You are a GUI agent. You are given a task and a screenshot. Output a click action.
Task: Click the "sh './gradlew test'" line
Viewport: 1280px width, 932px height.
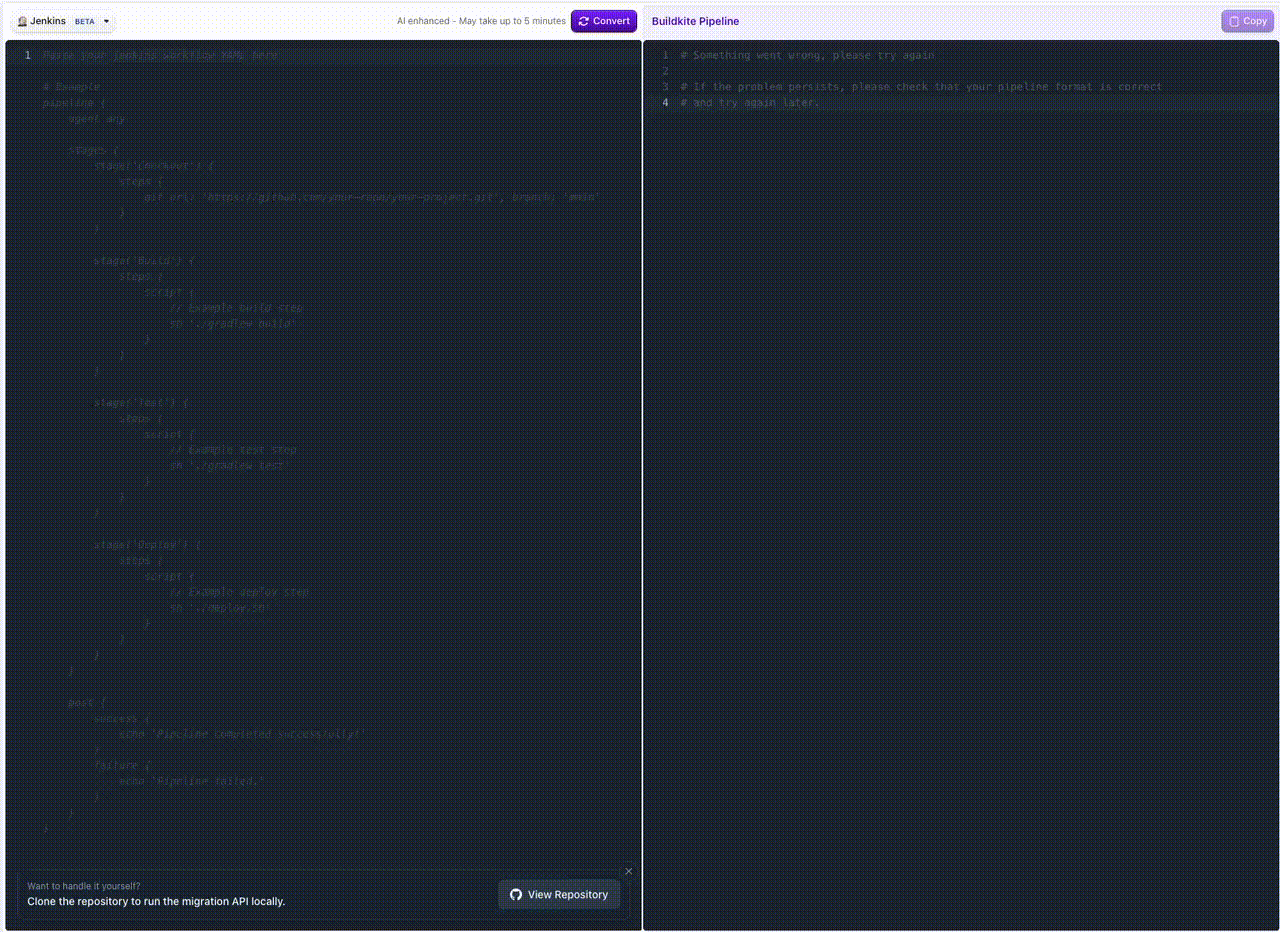coord(229,466)
